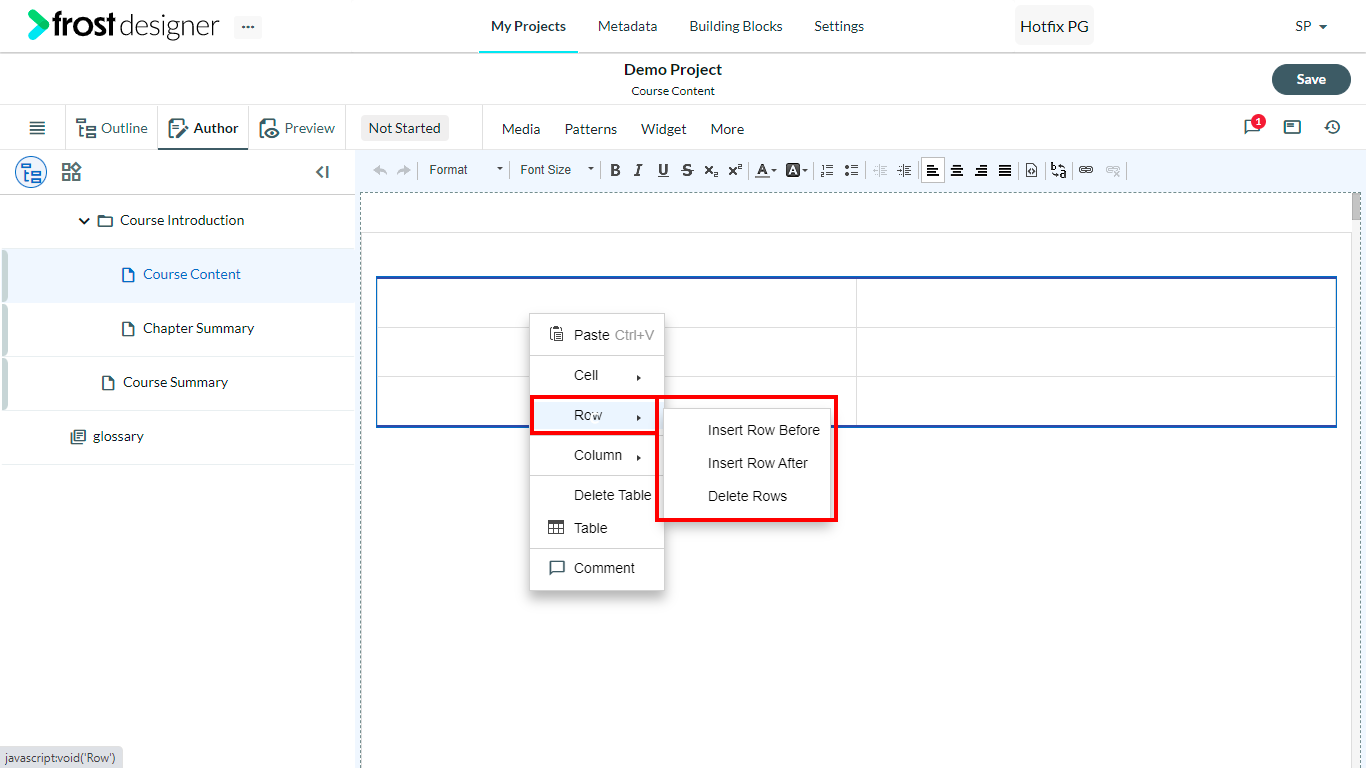Screen dimensions: 1366x768
Task: Choose Insert Row After from submenu
Action: [x=757, y=463]
